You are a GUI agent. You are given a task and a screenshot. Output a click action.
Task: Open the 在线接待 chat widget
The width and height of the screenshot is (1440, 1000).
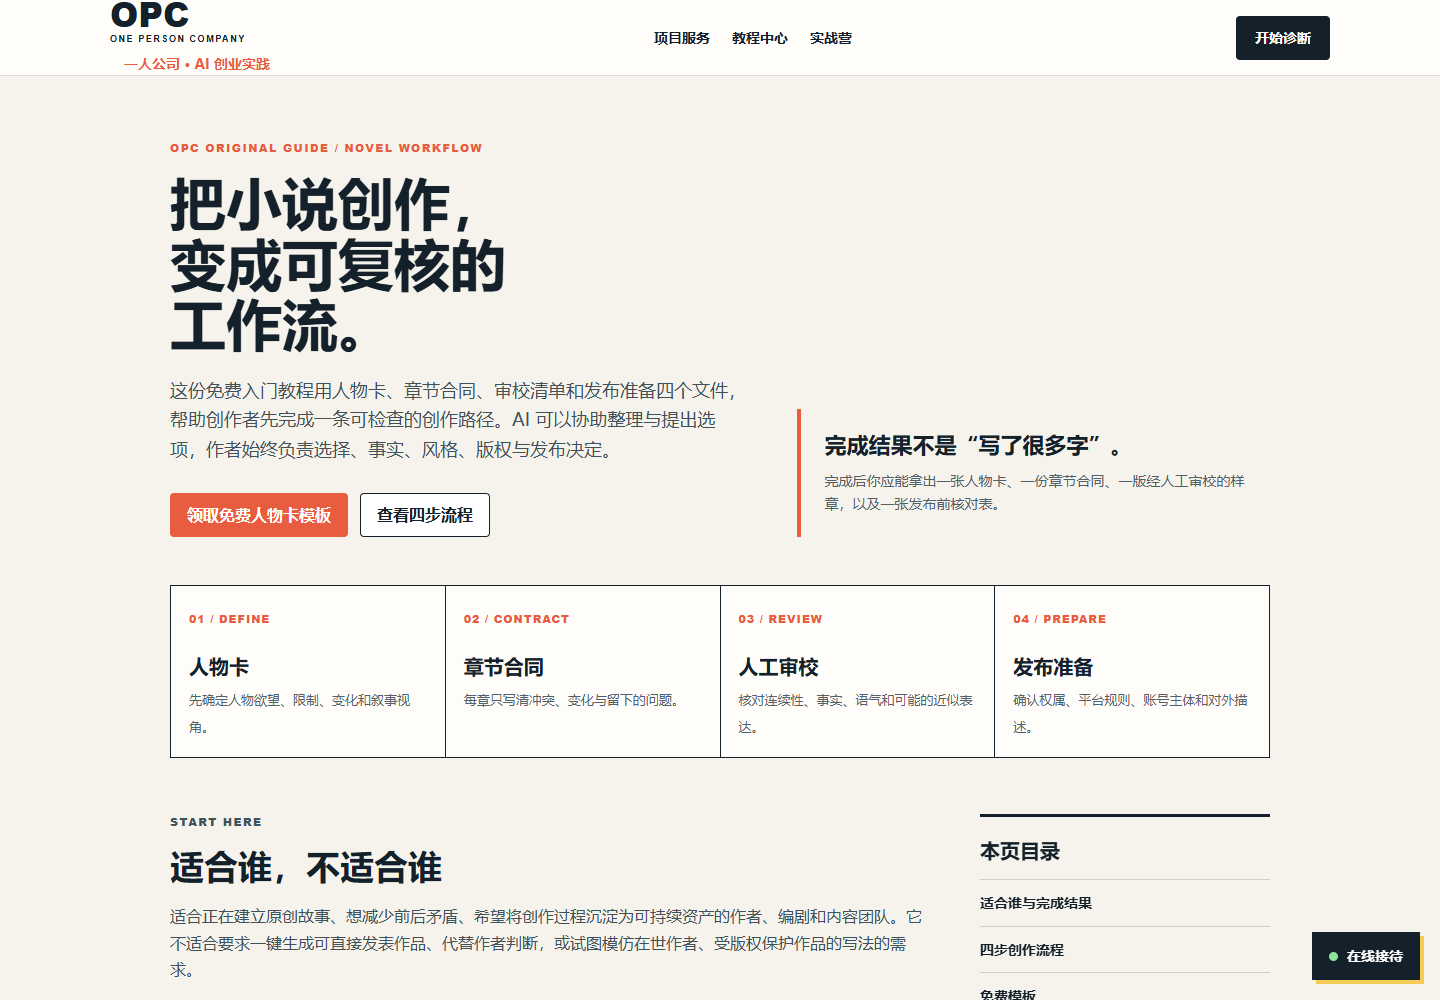click(1366, 956)
